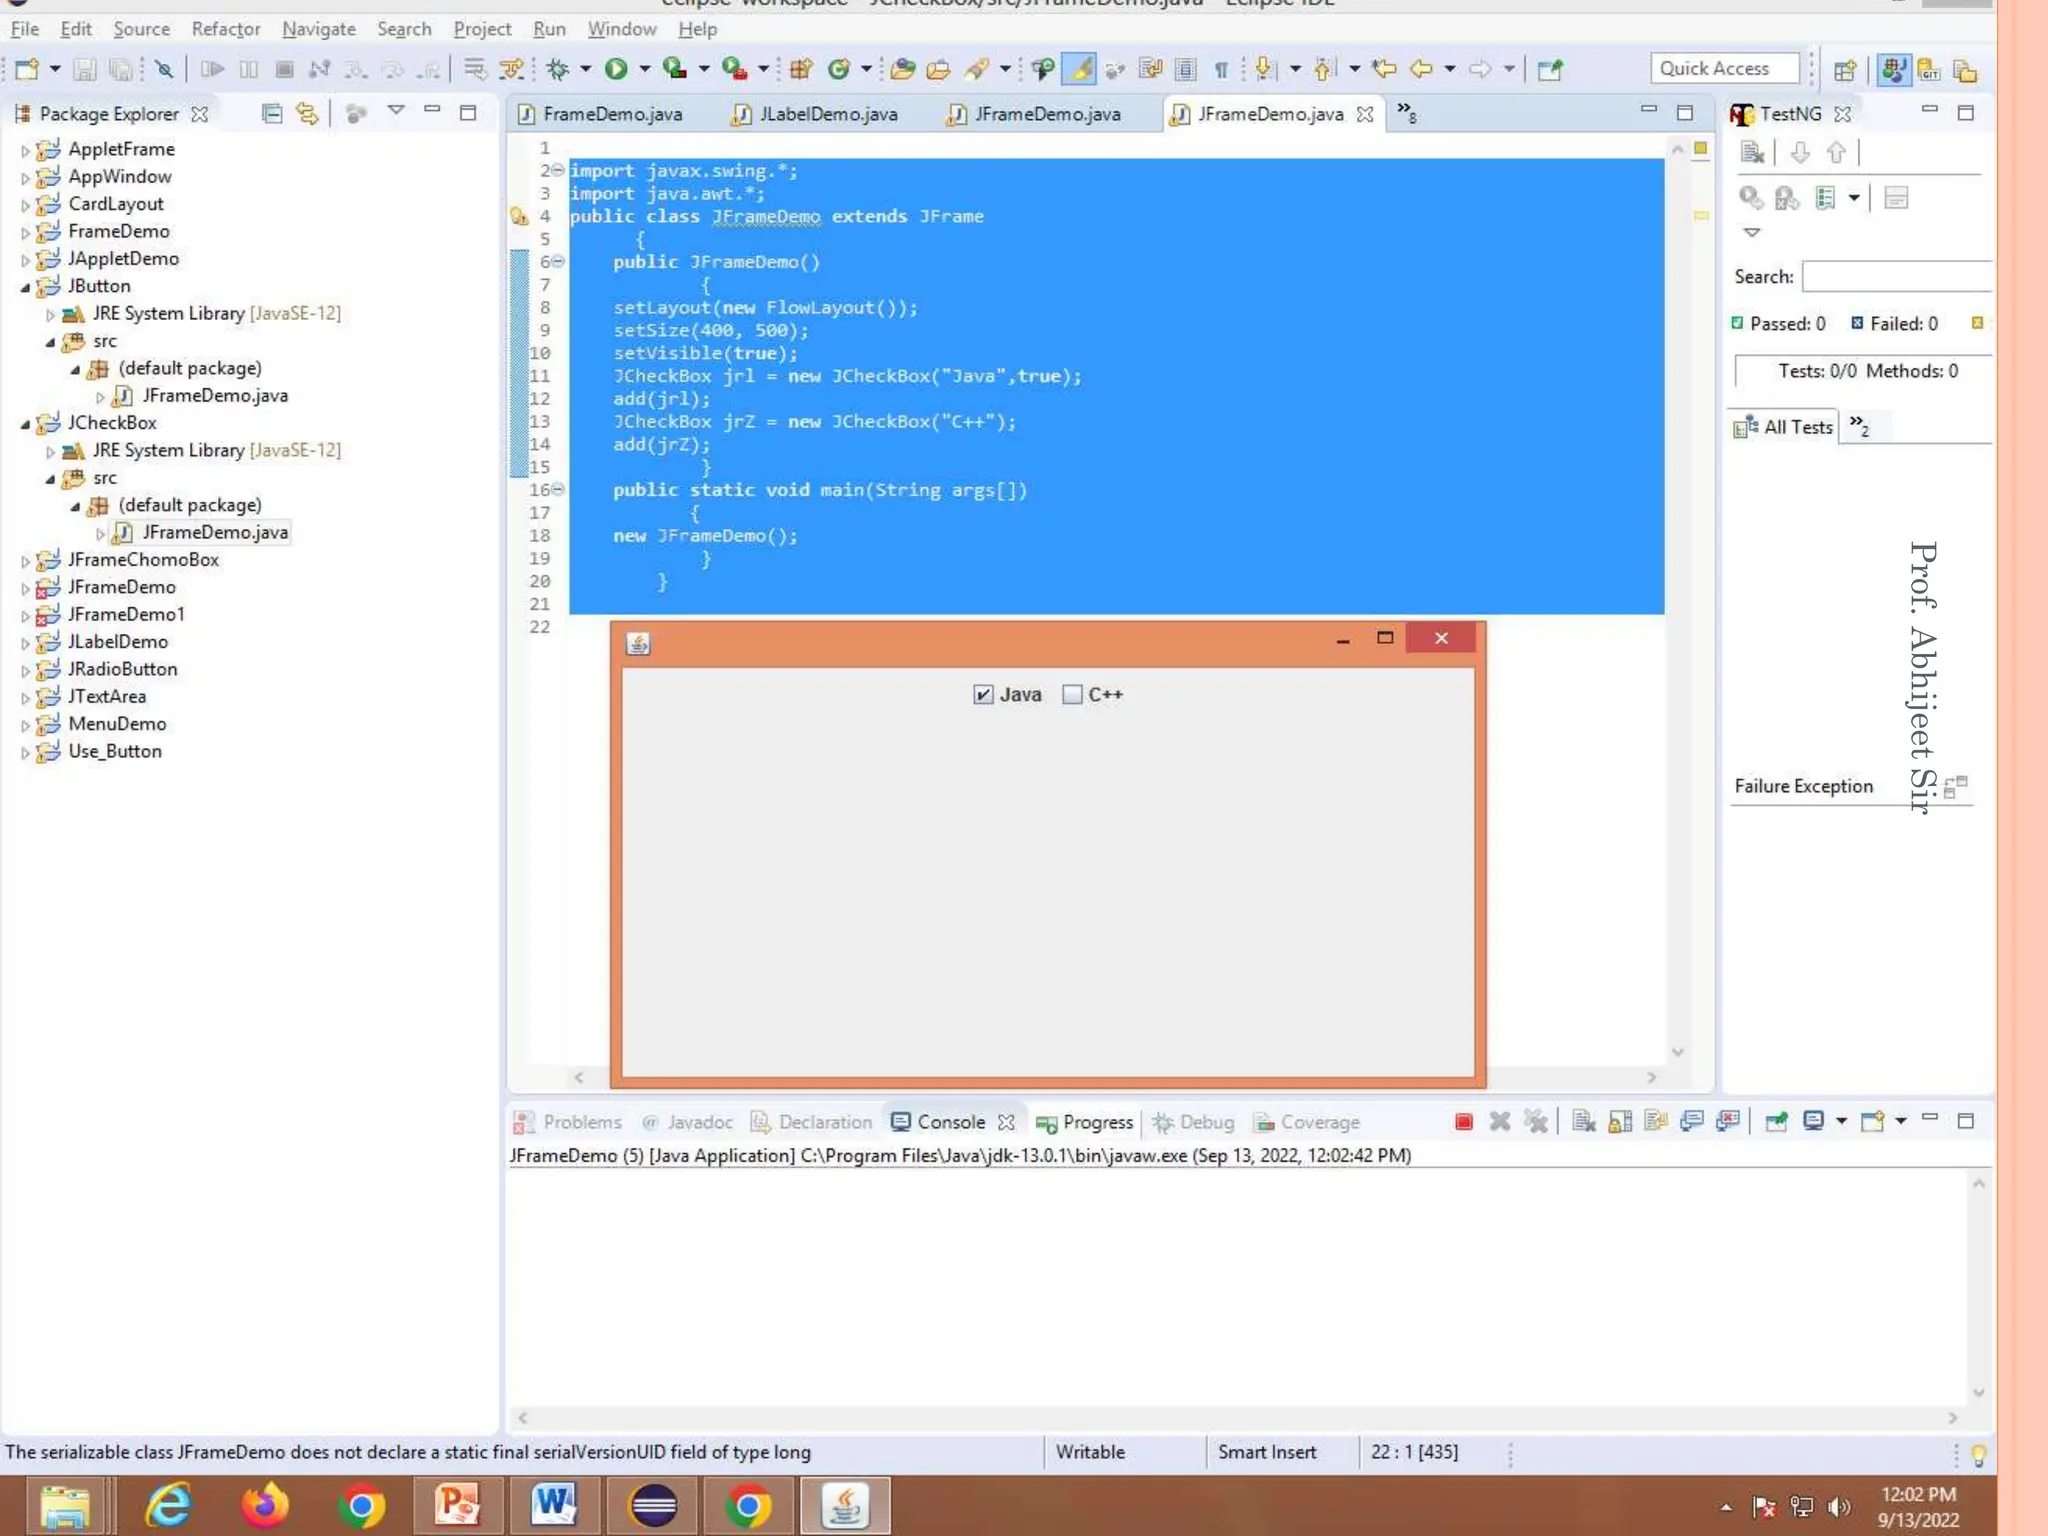Image resolution: width=2048 pixels, height=1536 pixels.
Task: Switch to the JLabelDemo.java editor tab
Action: [827, 114]
